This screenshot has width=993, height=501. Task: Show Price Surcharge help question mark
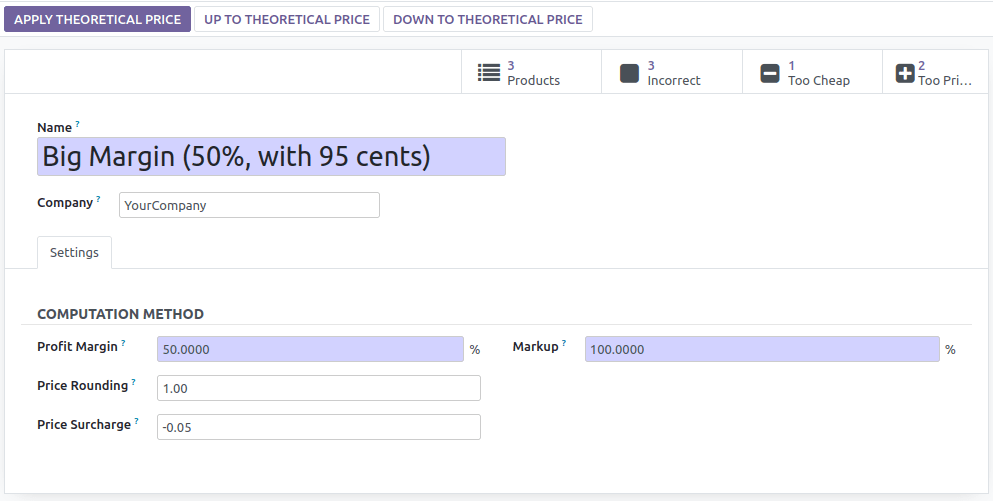pyautogui.click(x=136, y=421)
